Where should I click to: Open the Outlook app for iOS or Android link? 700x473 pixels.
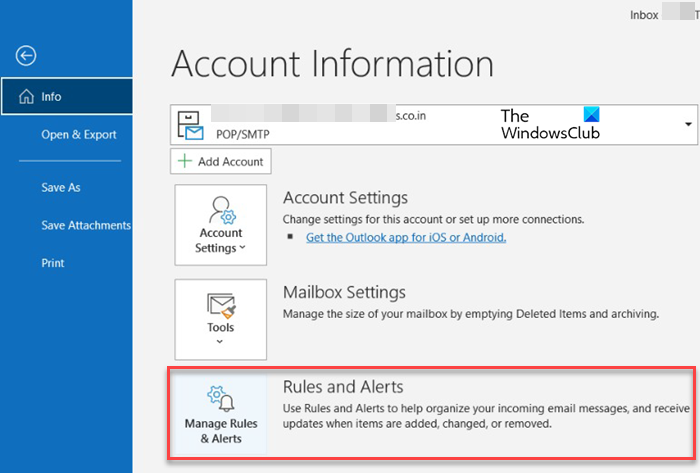coord(406,238)
